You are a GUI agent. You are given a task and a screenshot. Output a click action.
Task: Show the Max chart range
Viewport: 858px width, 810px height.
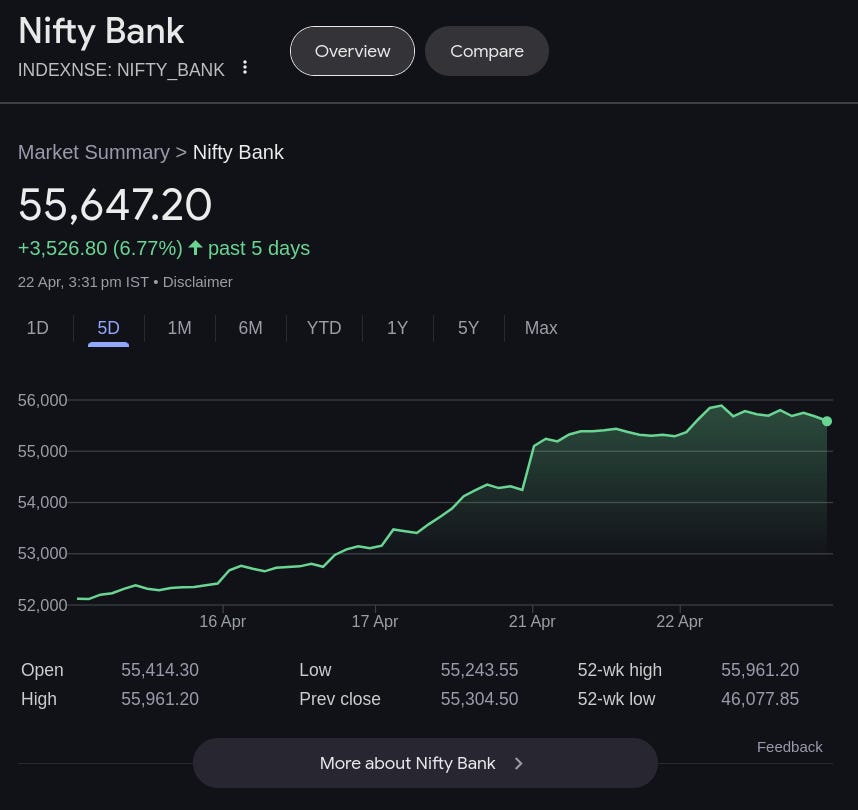click(541, 328)
